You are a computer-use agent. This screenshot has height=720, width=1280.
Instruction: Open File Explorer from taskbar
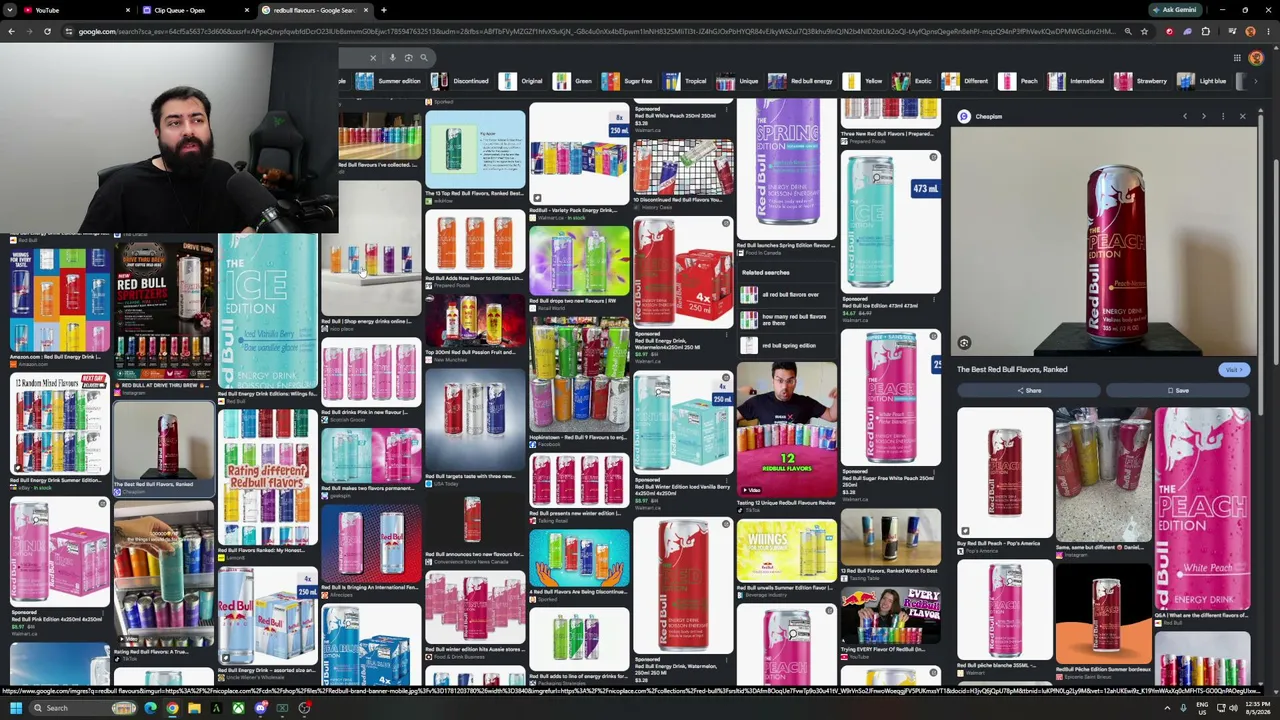point(194,708)
